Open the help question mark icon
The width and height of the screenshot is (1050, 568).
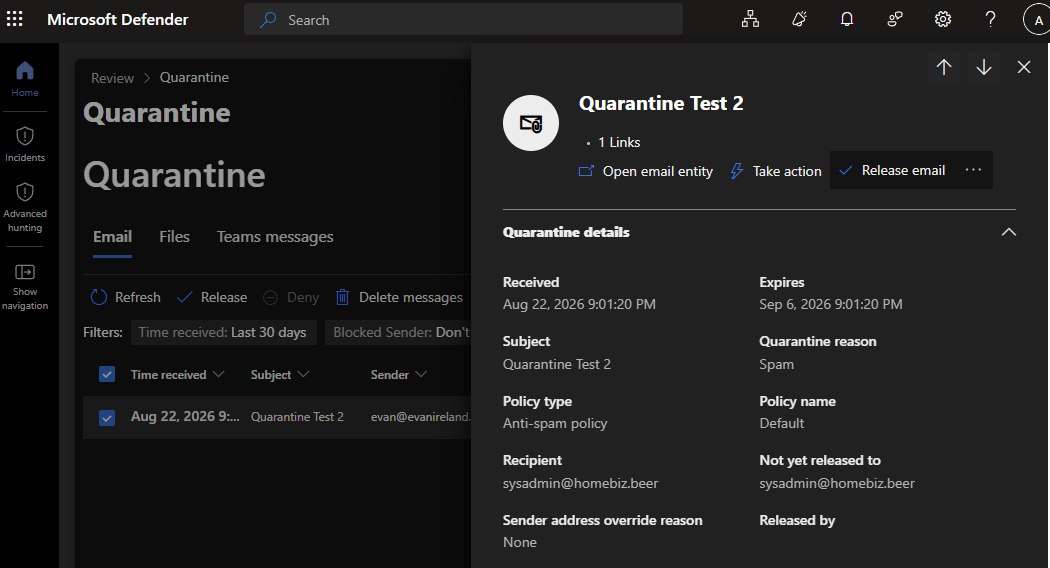(x=990, y=19)
